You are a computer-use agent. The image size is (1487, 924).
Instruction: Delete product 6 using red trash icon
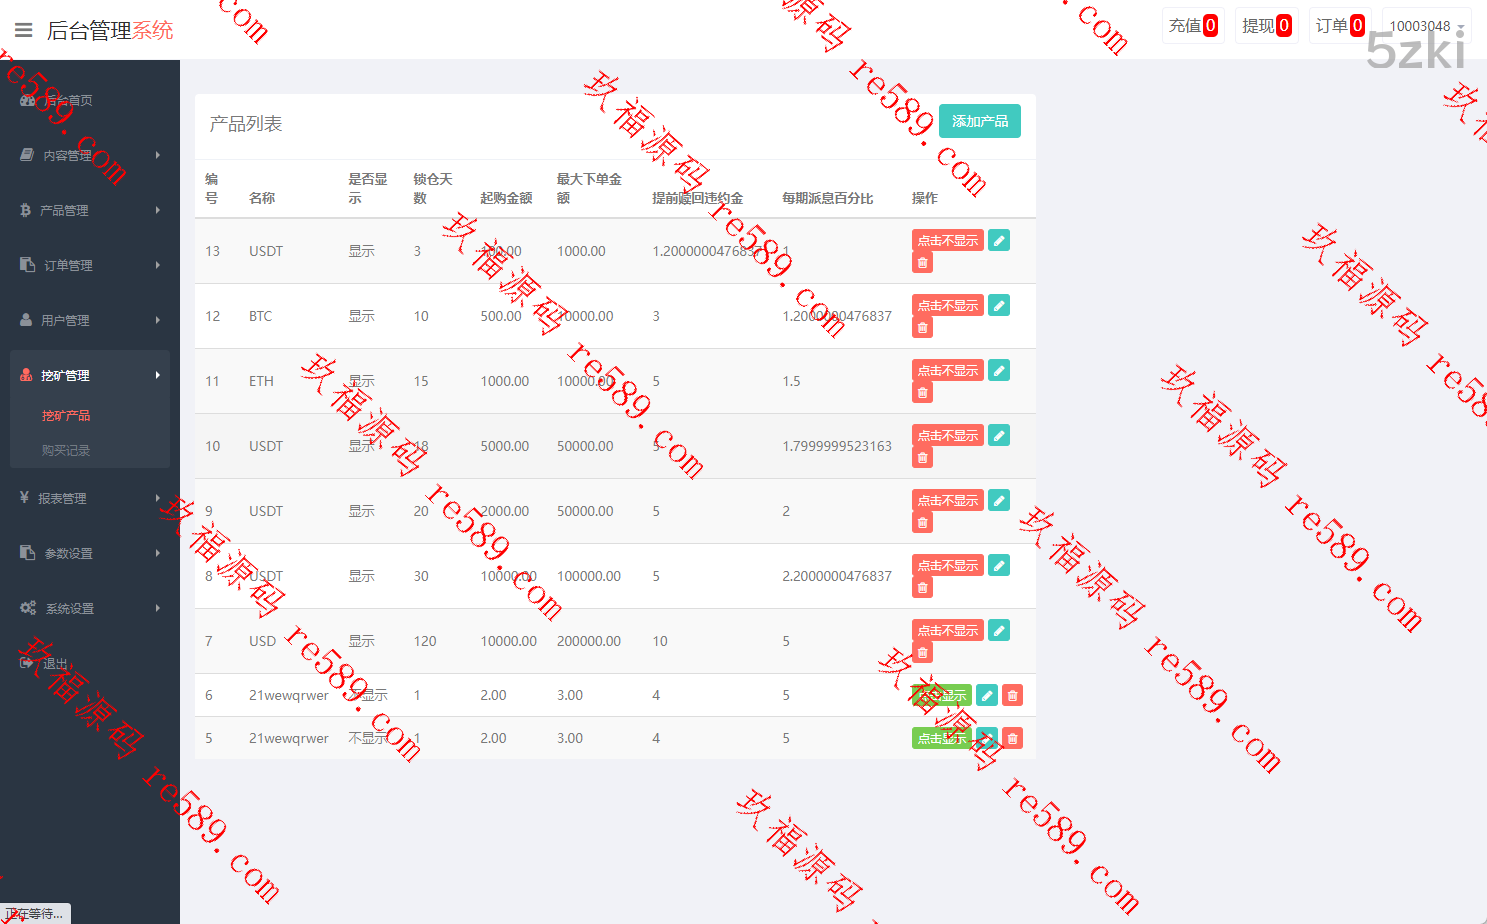click(x=1012, y=695)
